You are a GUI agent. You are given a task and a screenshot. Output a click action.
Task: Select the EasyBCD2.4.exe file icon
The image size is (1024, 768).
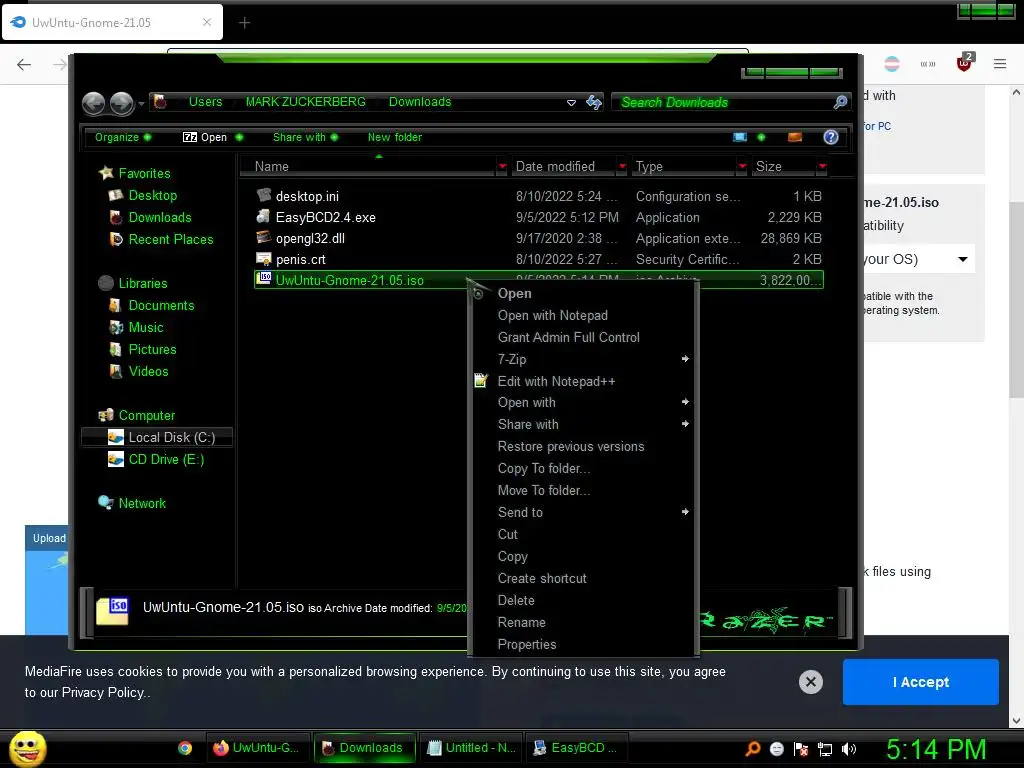[x=264, y=216]
